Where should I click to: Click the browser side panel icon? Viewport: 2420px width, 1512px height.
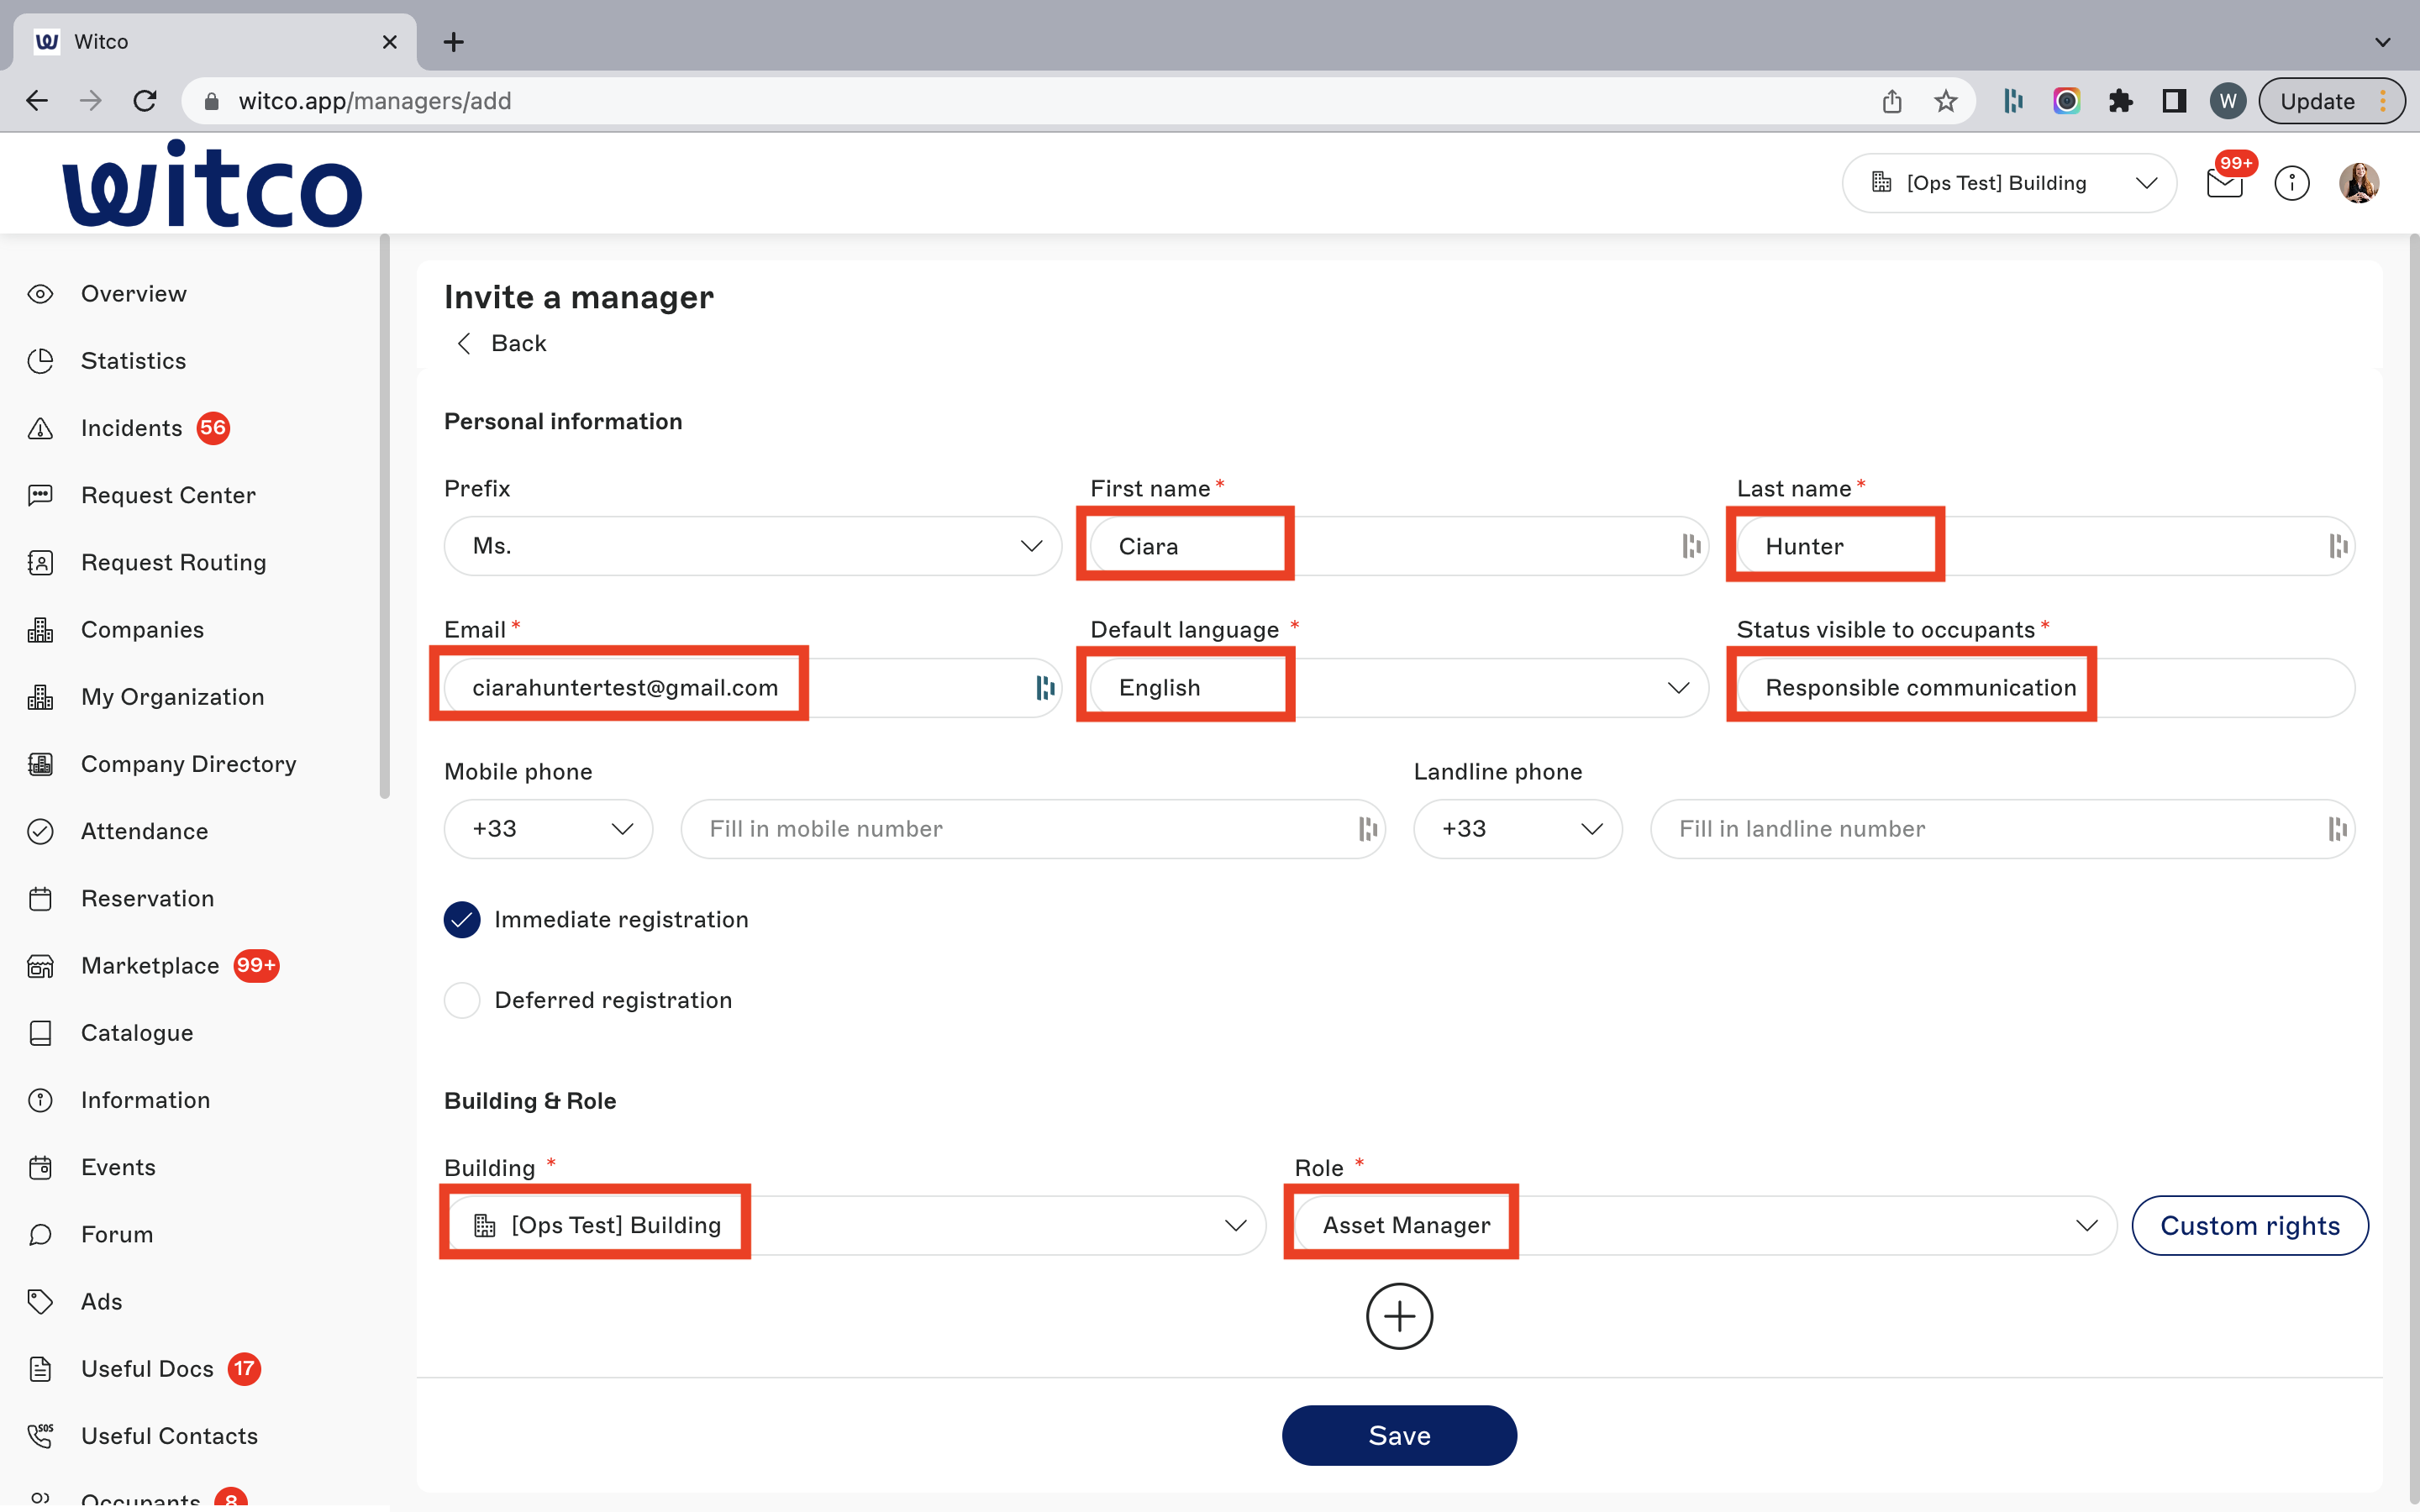click(x=2174, y=101)
